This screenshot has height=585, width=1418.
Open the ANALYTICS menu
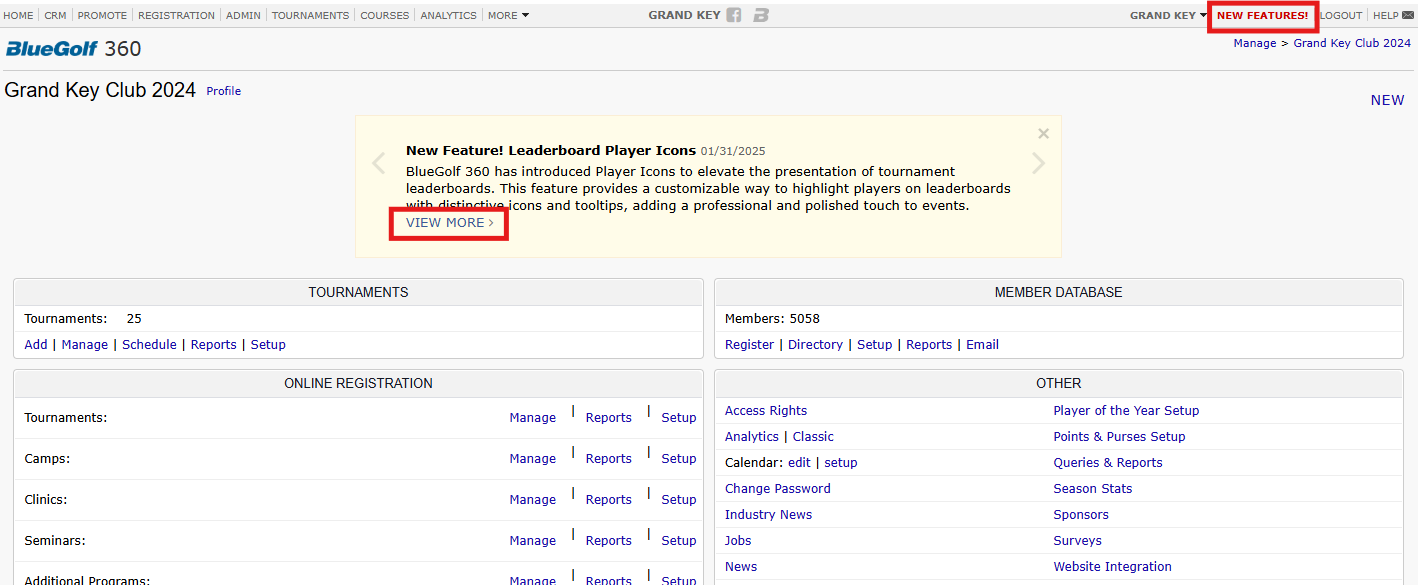tap(448, 16)
